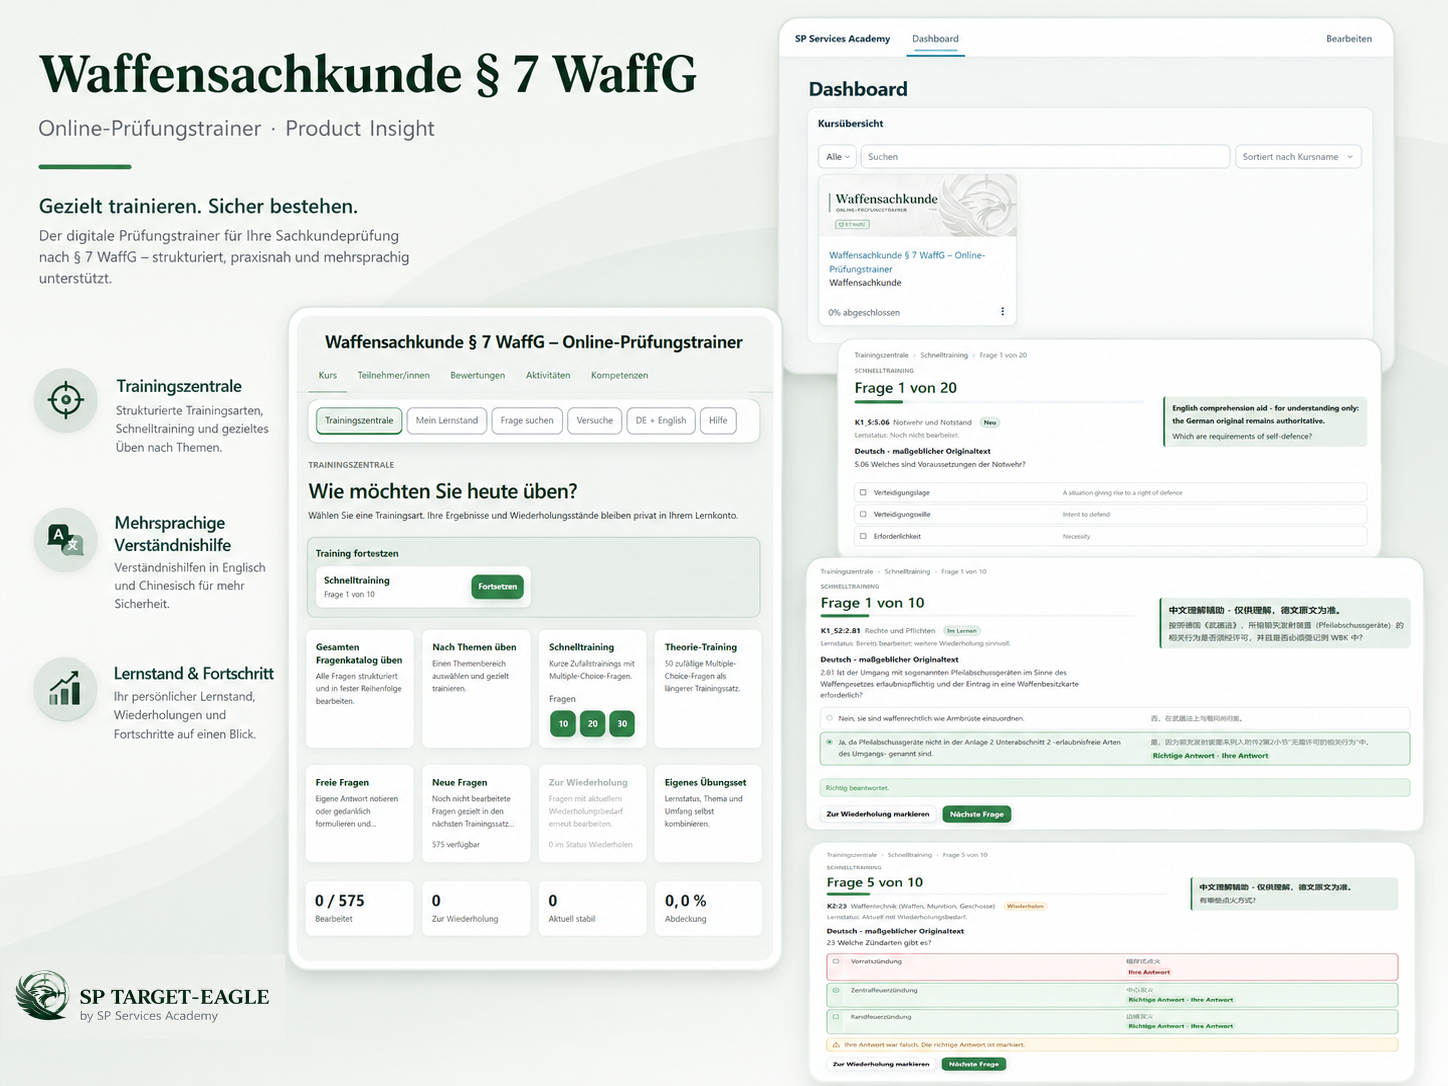Open the Kompetenzen tab
The height and width of the screenshot is (1086, 1448).
[x=619, y=375]
